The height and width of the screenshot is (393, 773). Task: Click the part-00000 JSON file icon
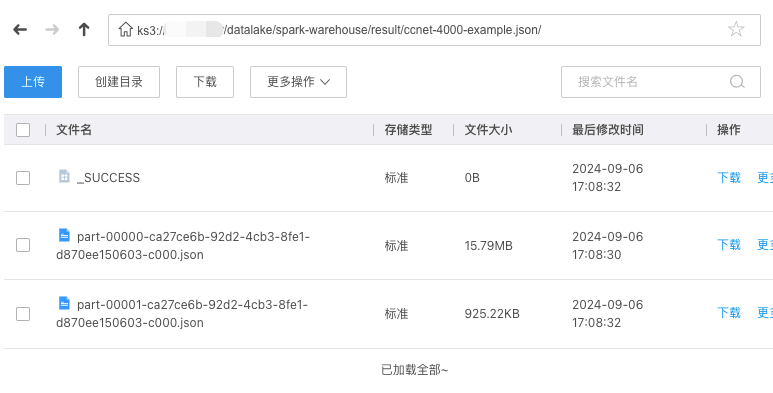coord(64,235)
